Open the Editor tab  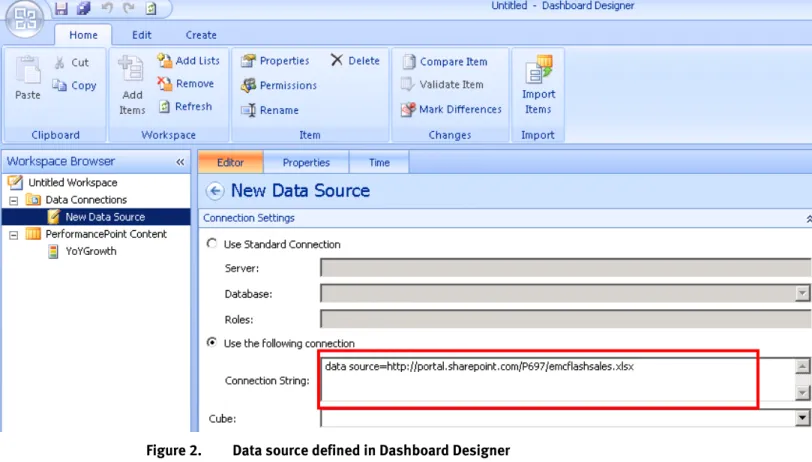[230, 162]
